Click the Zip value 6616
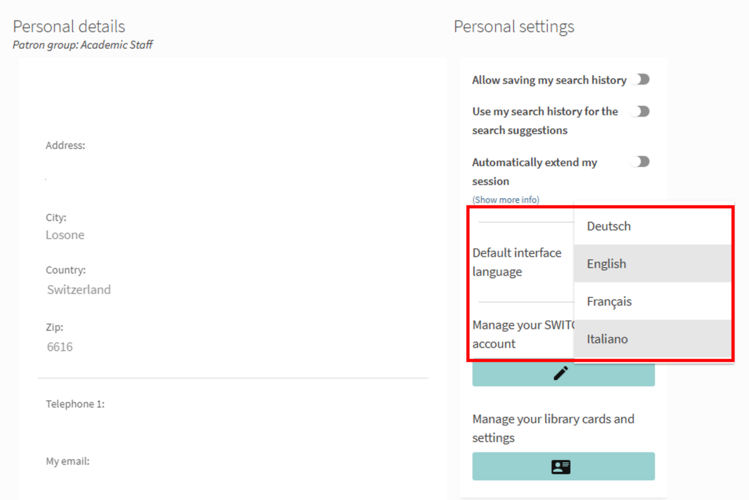This screenshot has width=749, height=500. 60,347
